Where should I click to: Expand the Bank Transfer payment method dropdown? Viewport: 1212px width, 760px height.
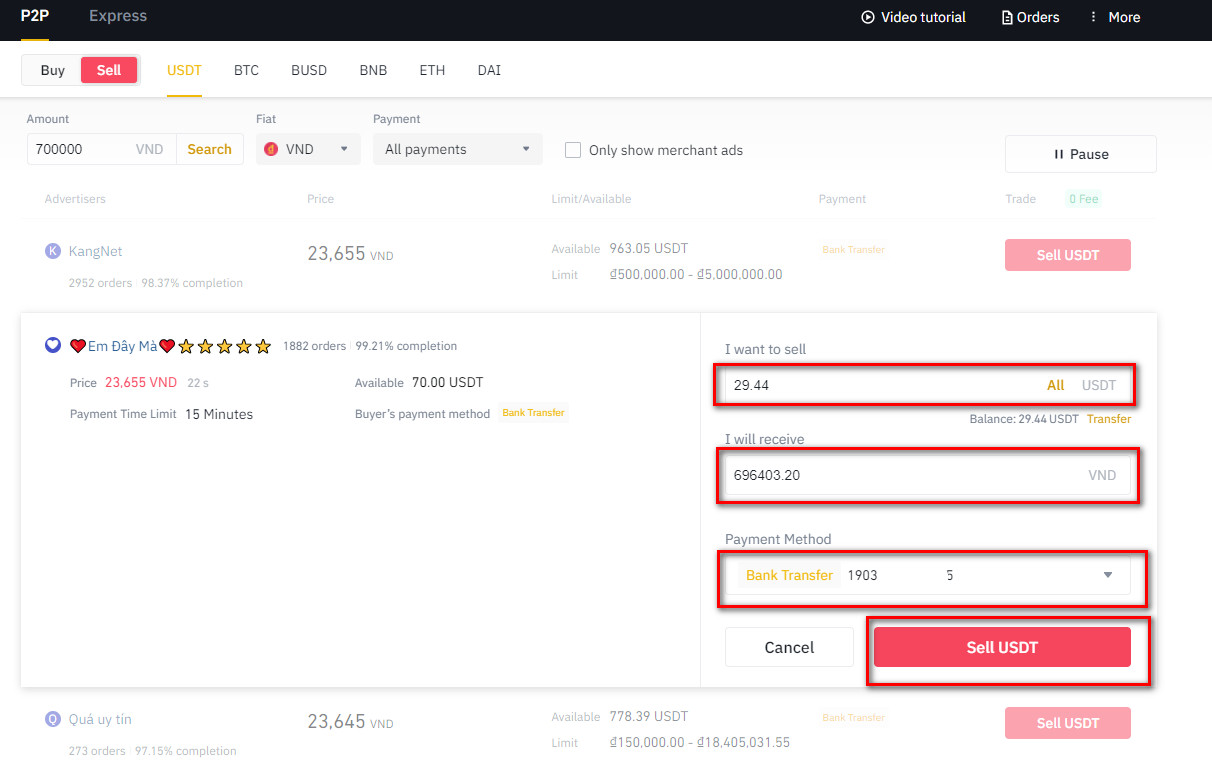point(1107,575)
